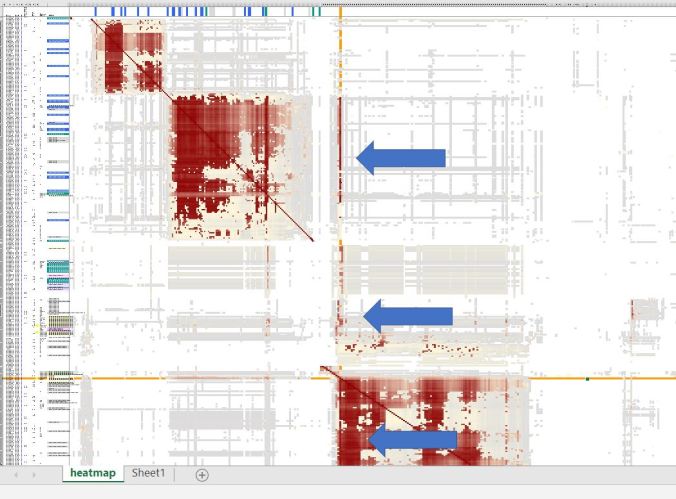Screen dimensions: 676x499
Task: Click the scroll-right sheet tabs arrow
Action: 35,475
